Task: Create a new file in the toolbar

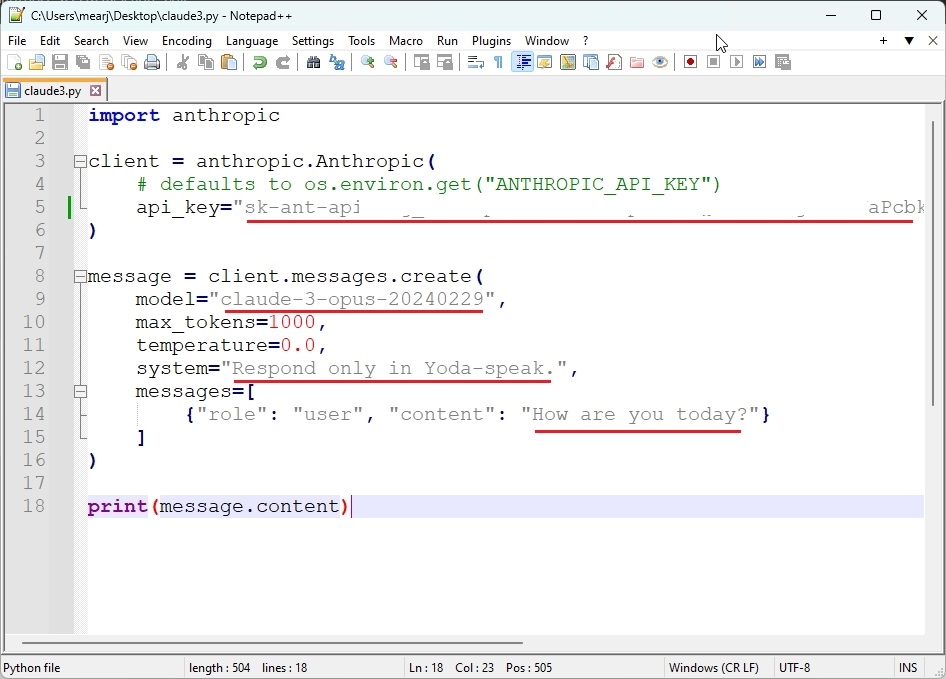Action: (x=15, y=62)
